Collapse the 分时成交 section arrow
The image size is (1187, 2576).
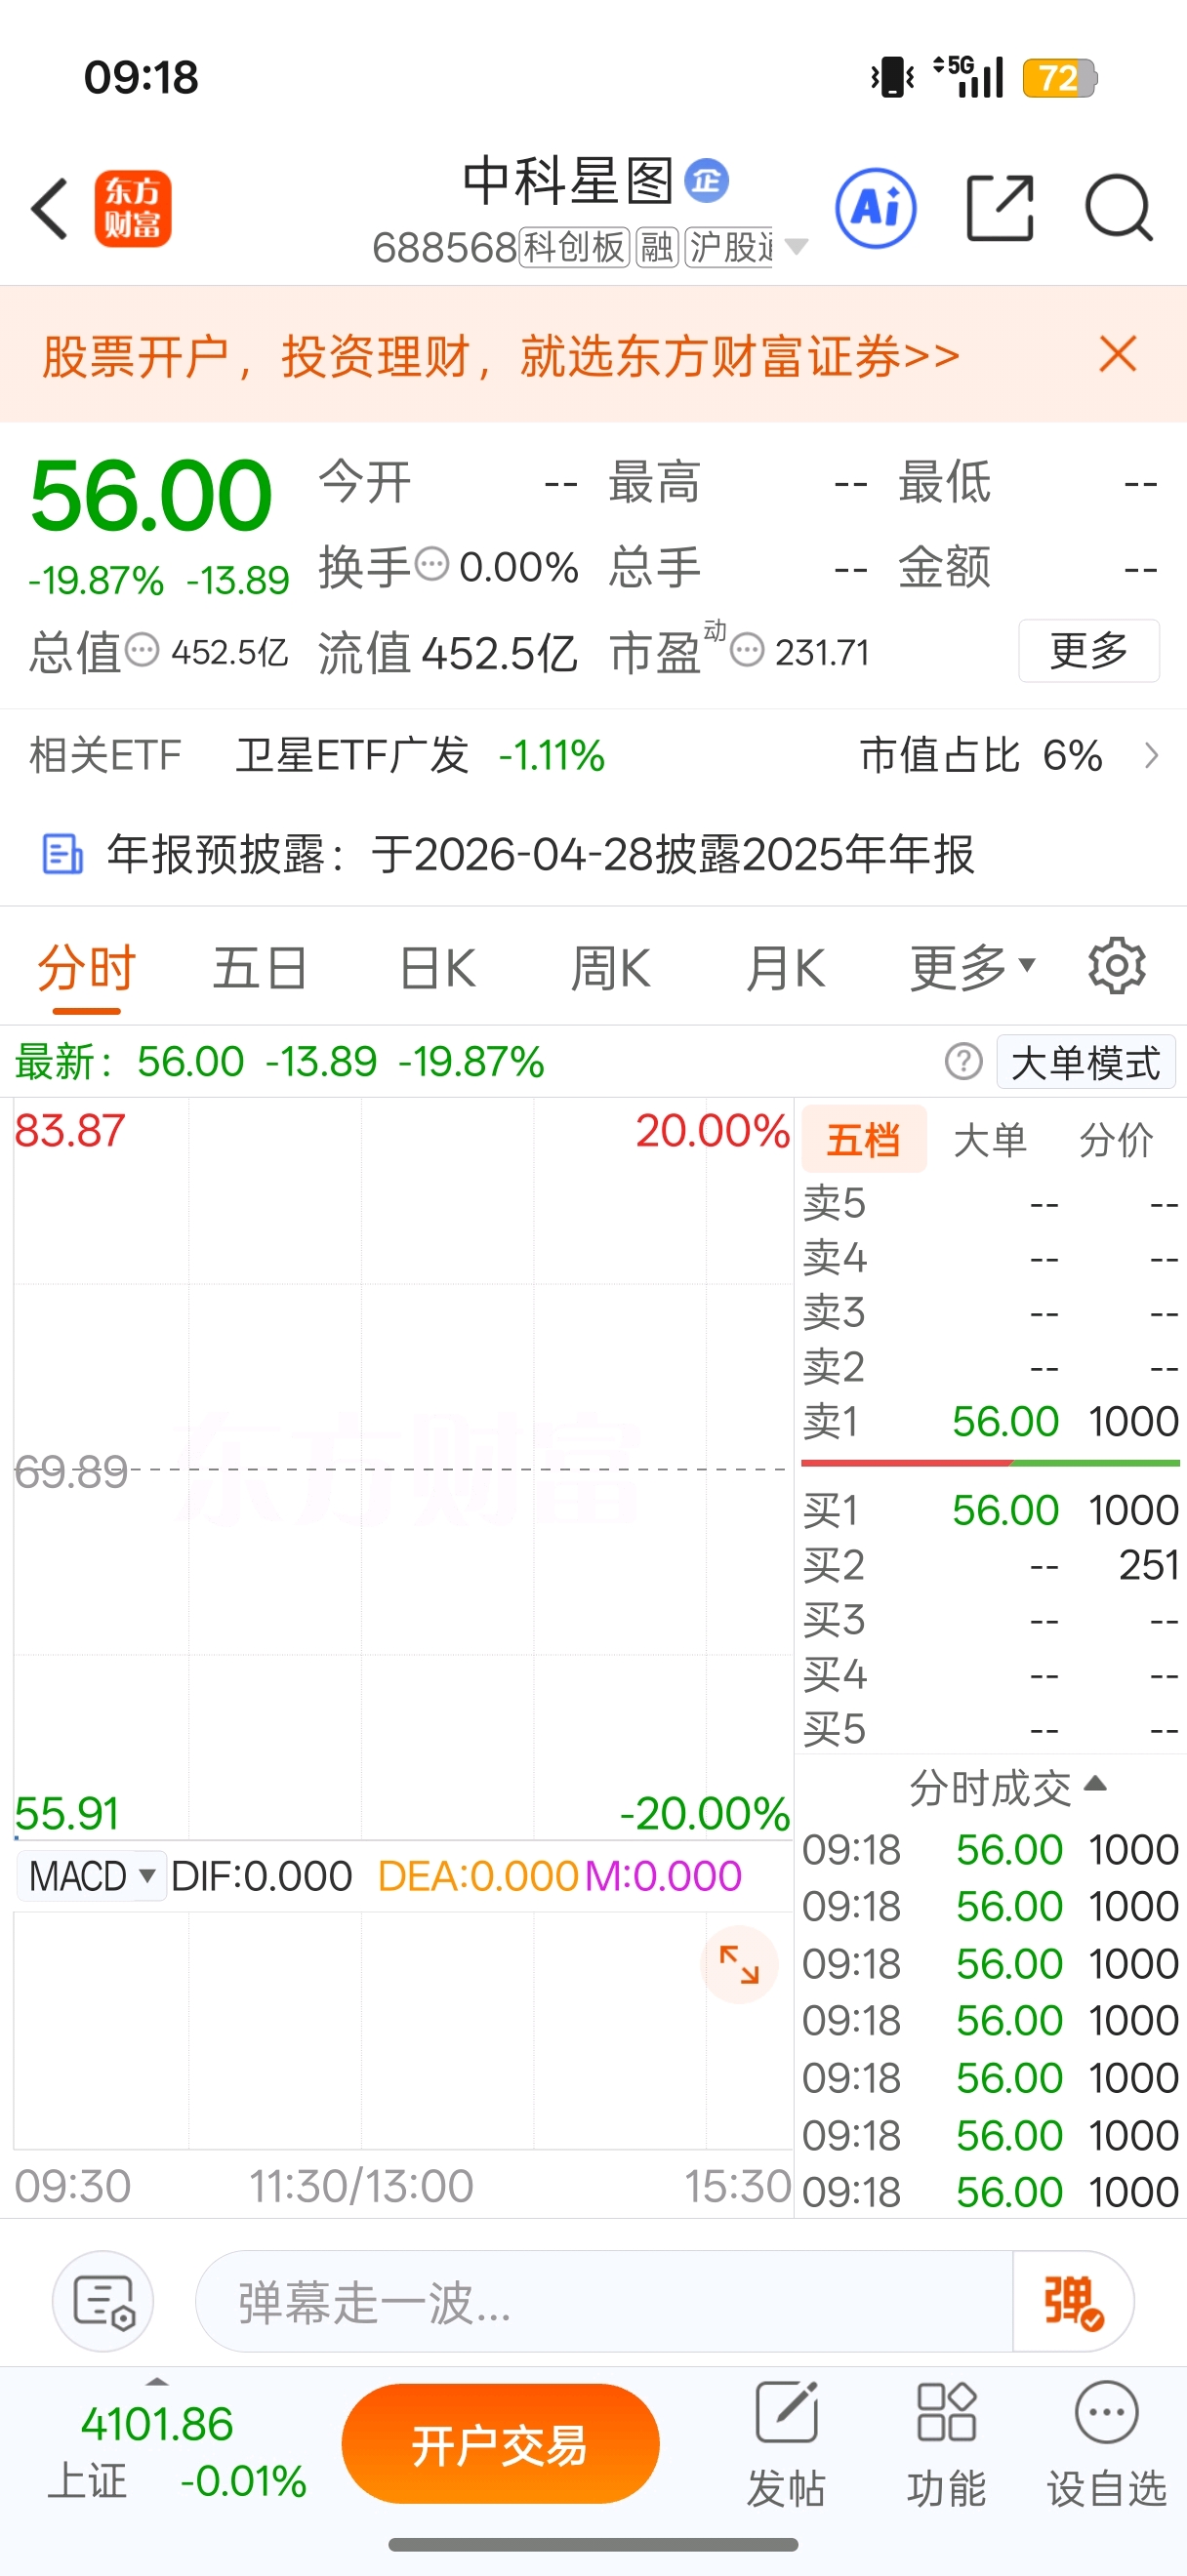(1096, 1783)
